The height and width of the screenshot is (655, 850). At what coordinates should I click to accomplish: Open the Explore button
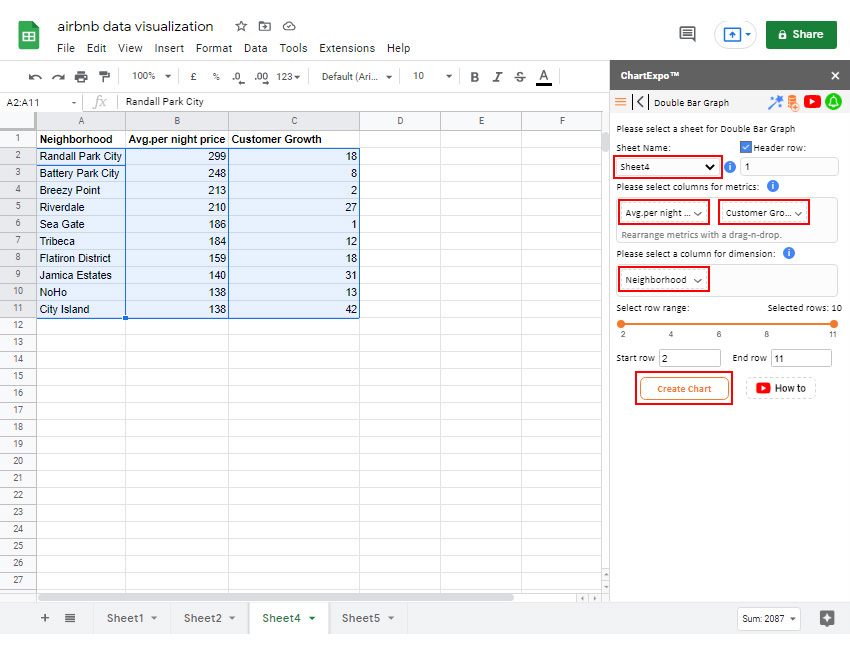tap(827, 618)
